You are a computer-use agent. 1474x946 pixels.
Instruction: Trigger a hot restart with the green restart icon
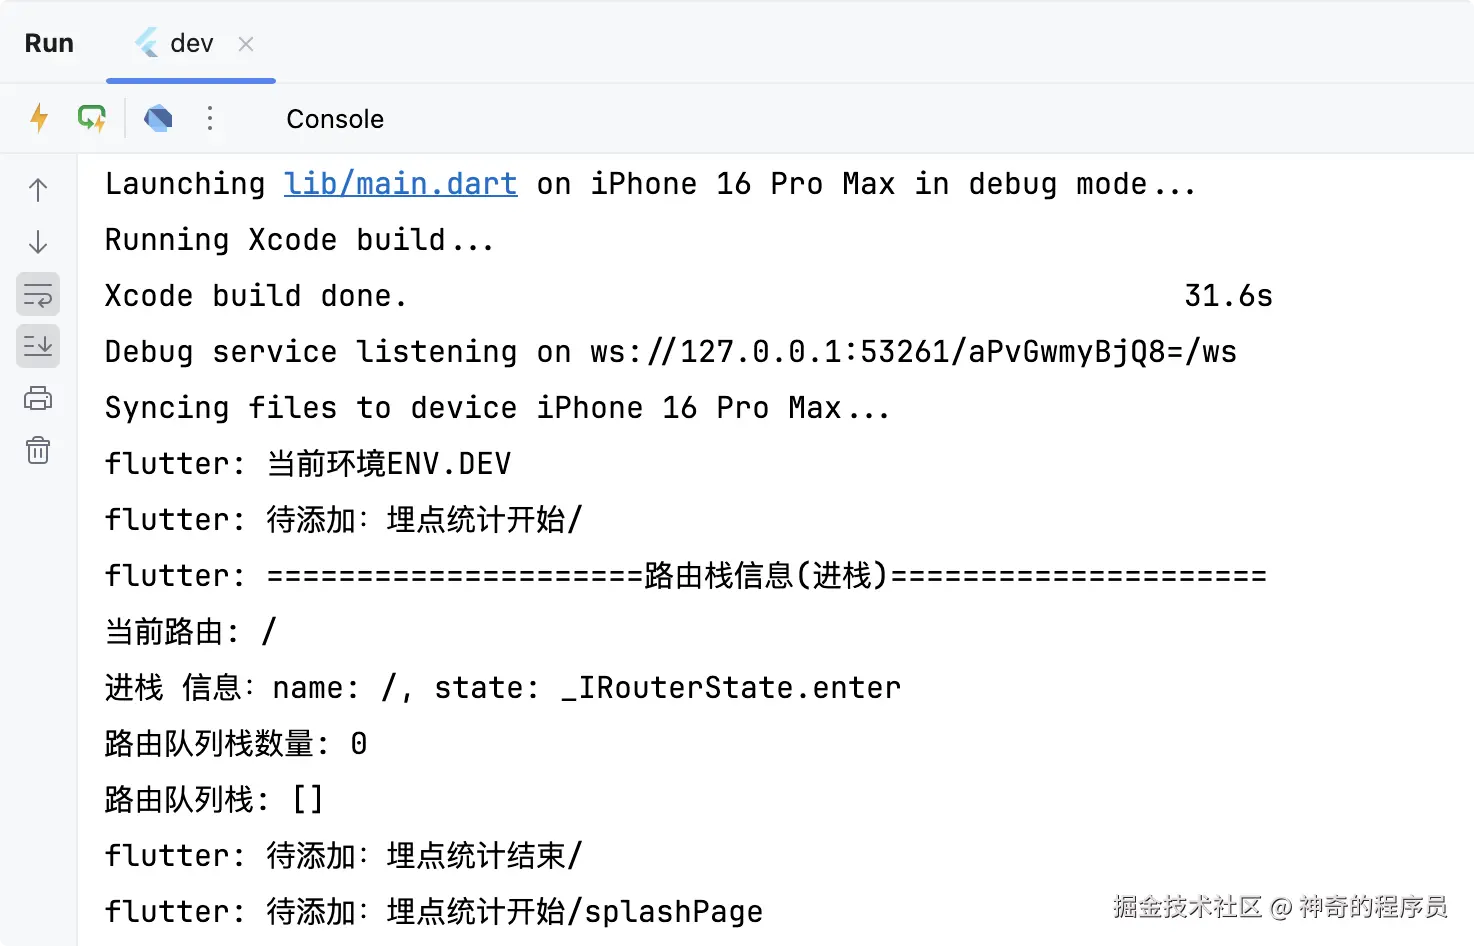(x=91, y=117)
